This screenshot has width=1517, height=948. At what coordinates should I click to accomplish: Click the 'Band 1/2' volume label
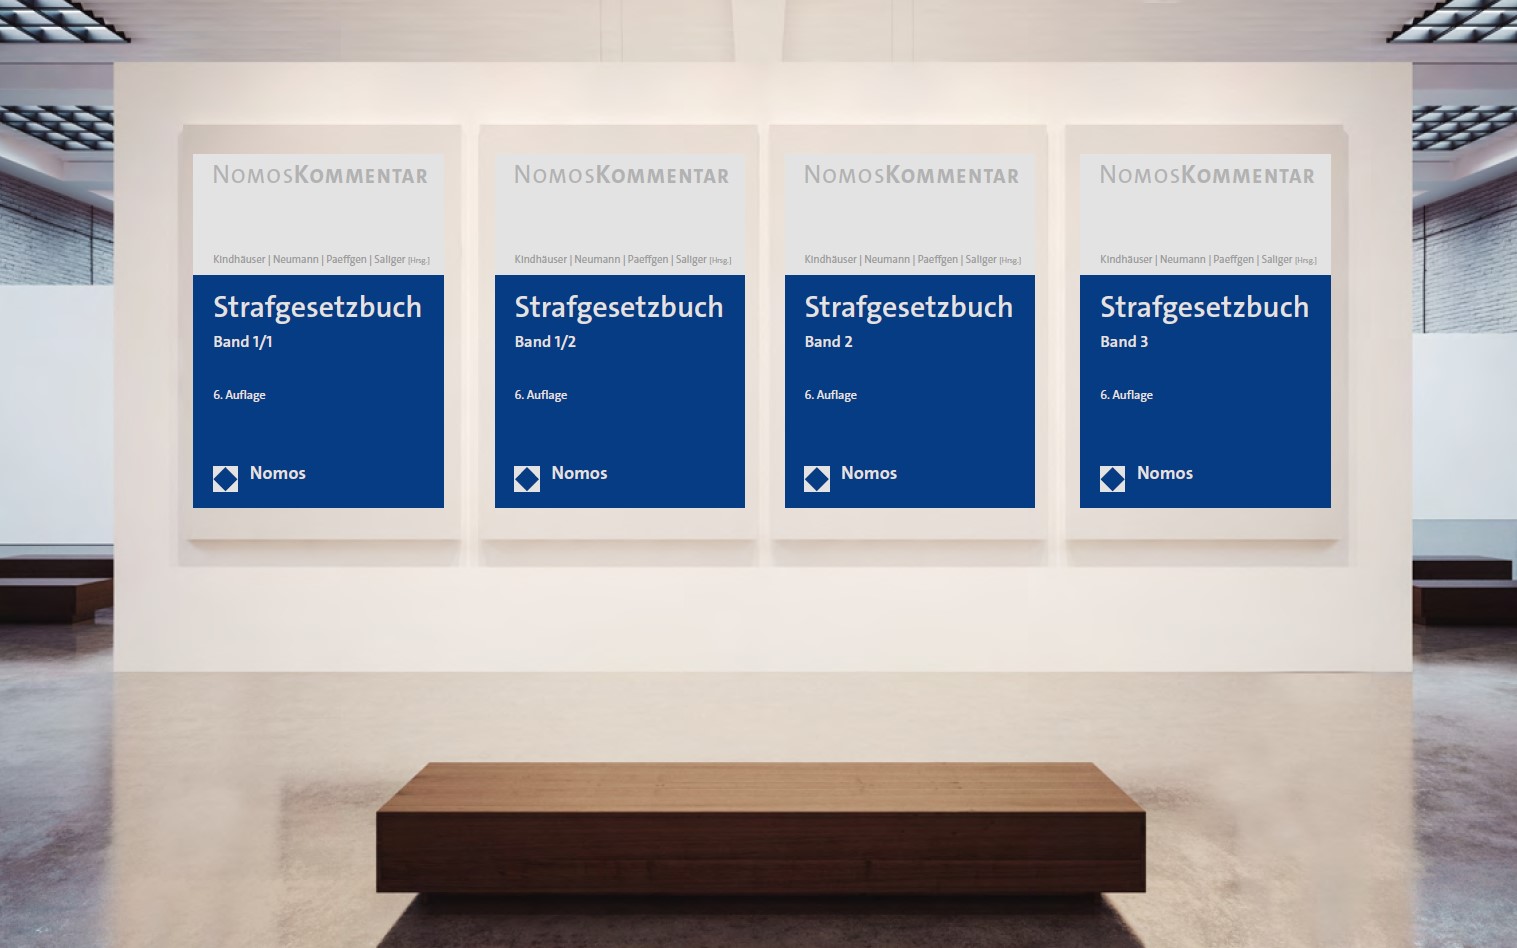click(x=545, y=342)
